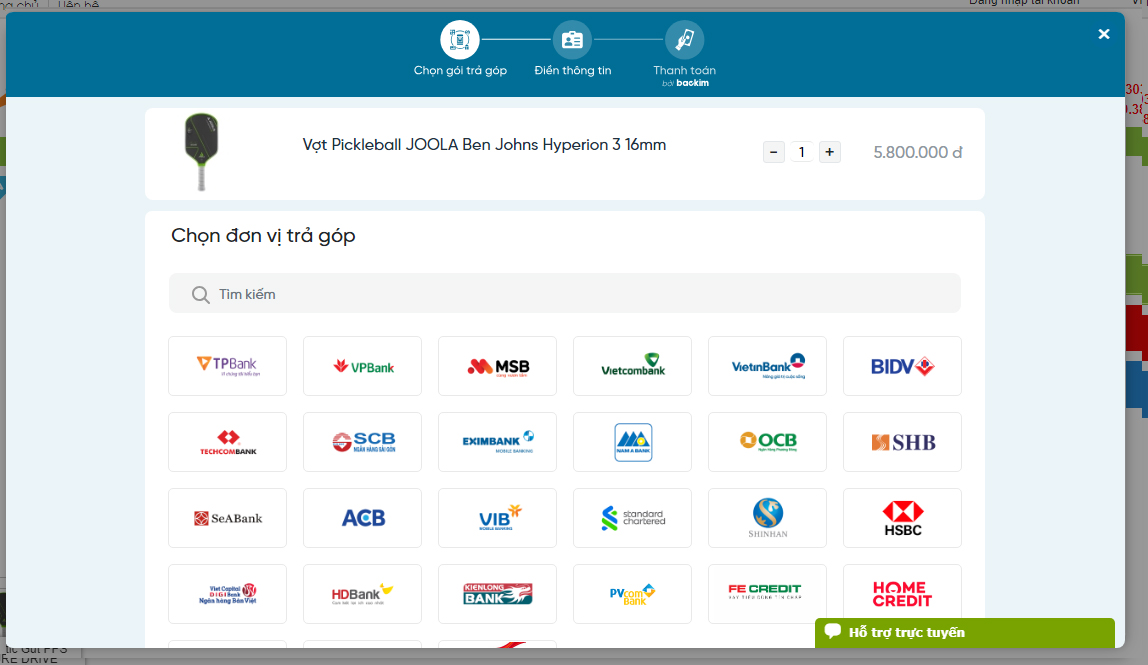Select the Standard Chartered tile
This screenshot has height=665, width=1148.
point(633,518)
